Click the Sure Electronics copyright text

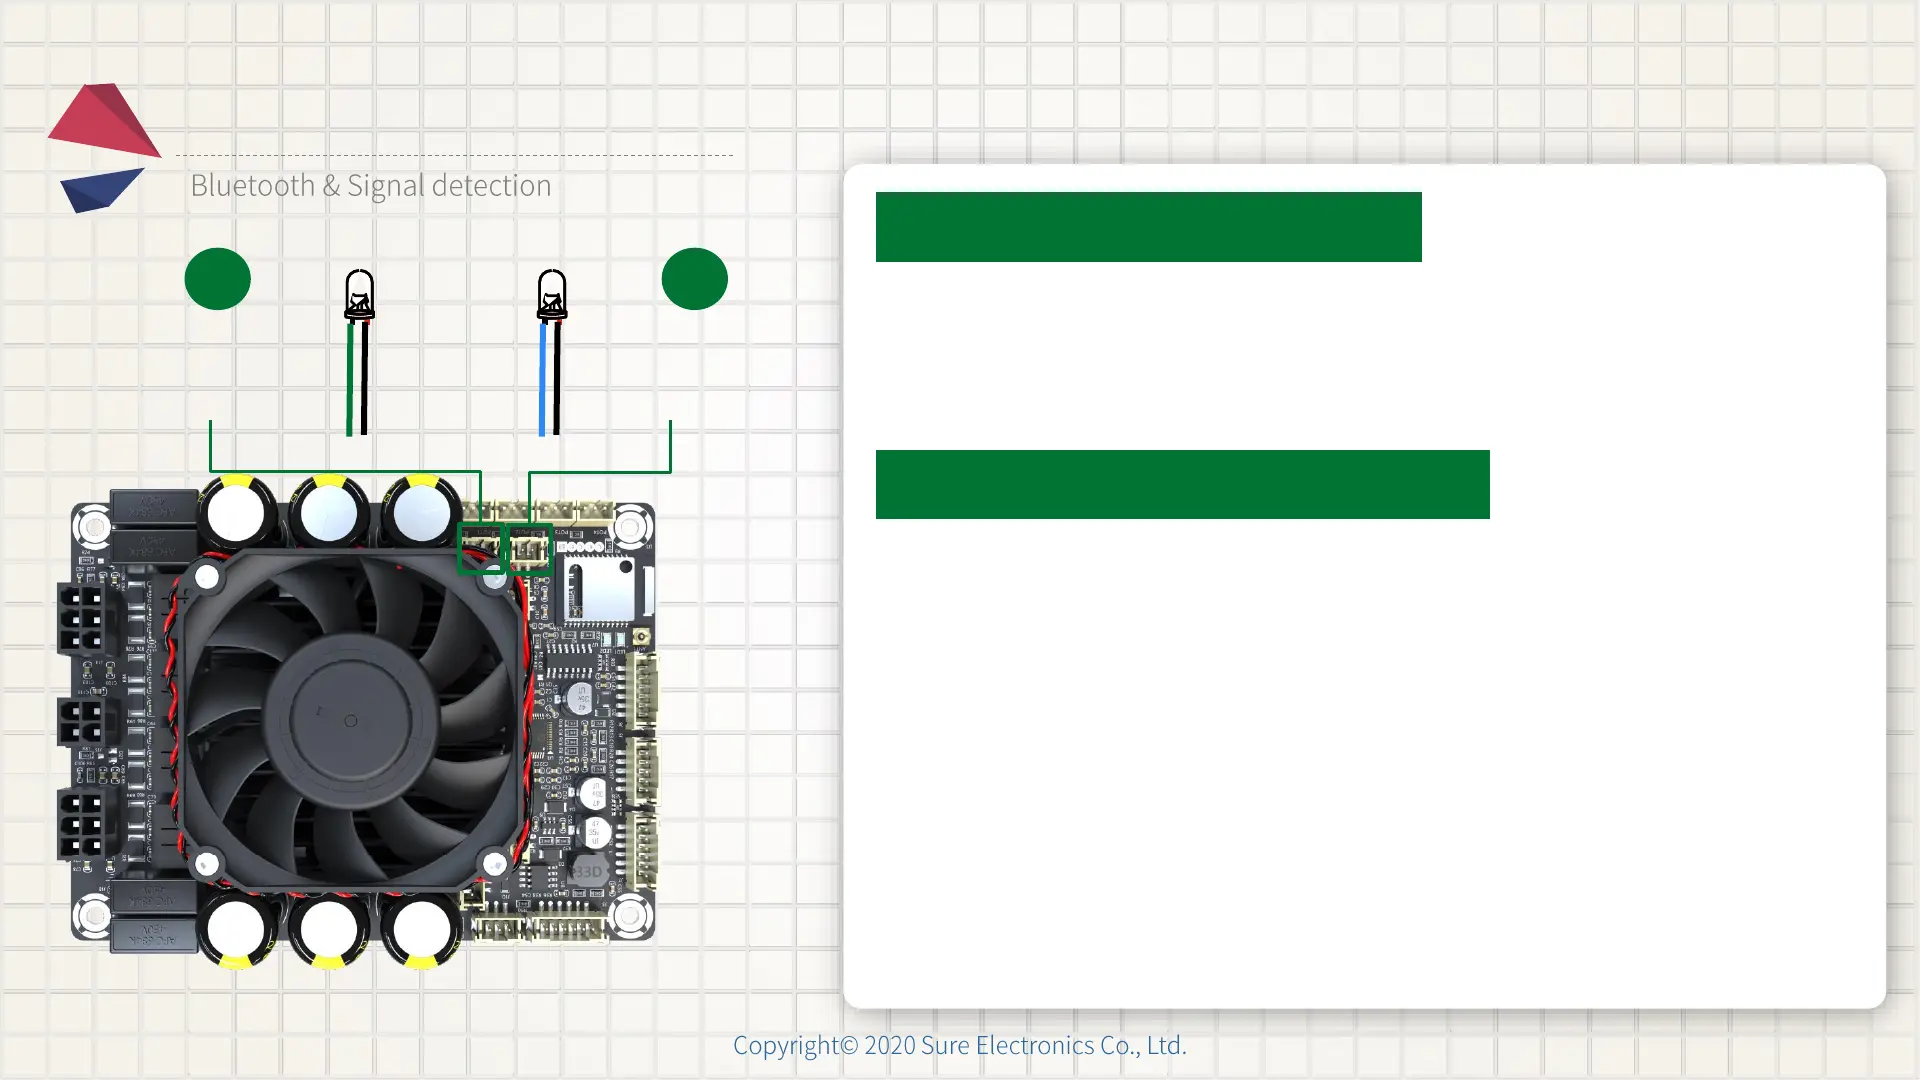point(959,1045)
